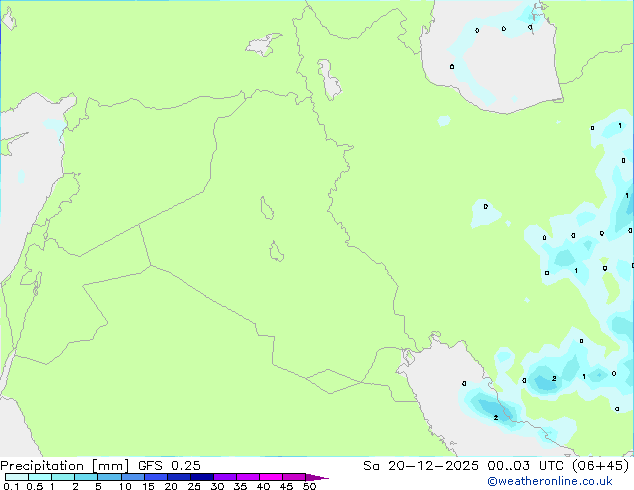Pick the 45–50 mm legend color swatch
The image size is (634, 490).
click(x=294, y=477)
